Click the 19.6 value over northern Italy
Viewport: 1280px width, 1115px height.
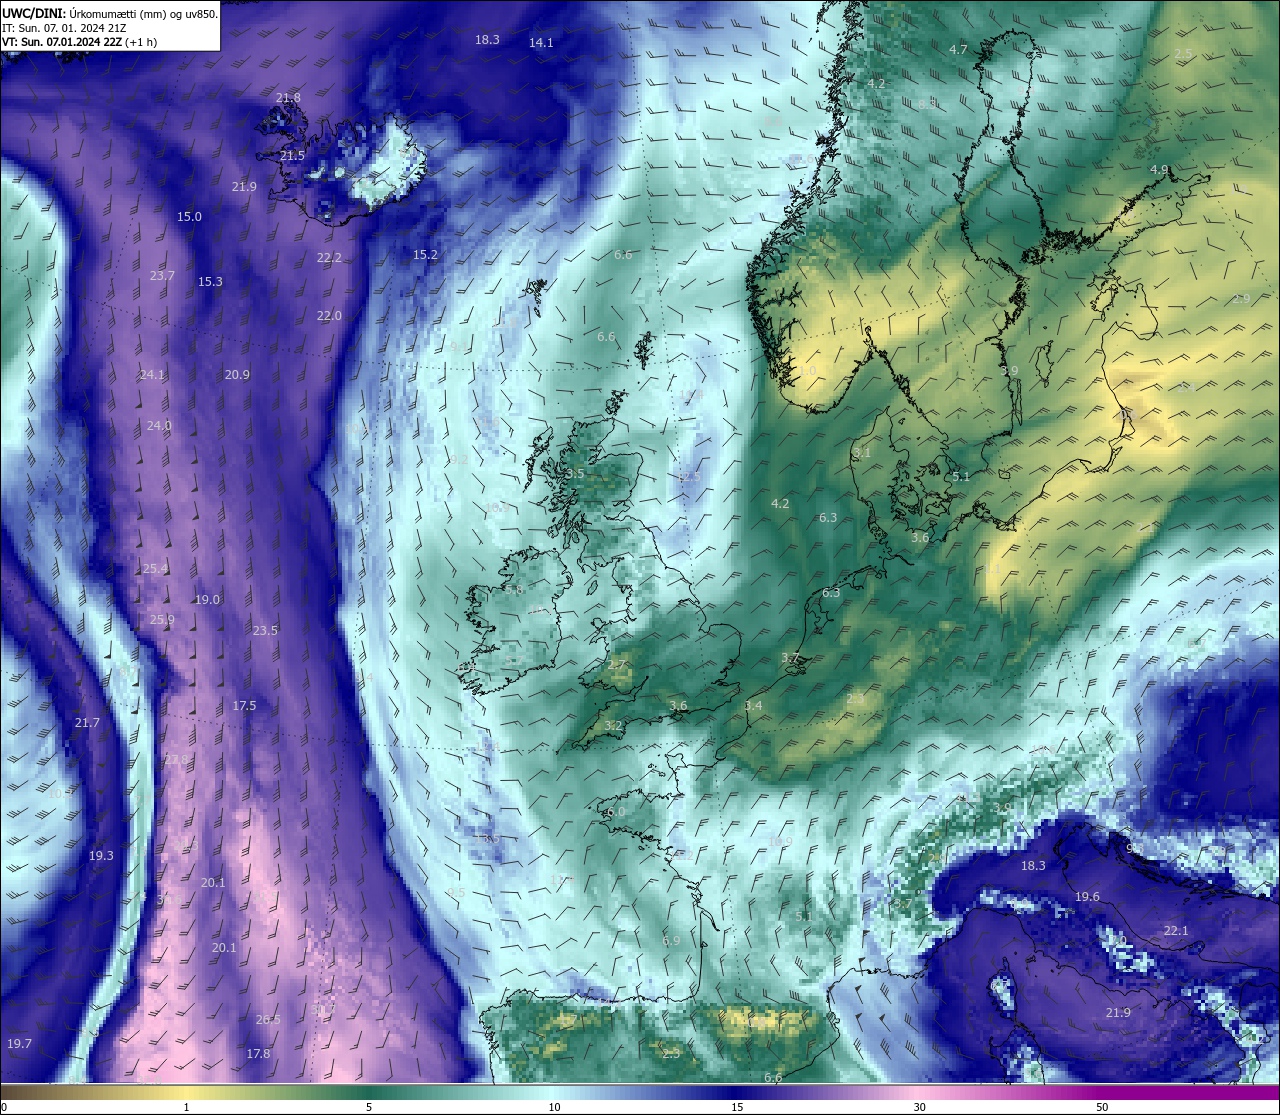tap(1087, 897)
